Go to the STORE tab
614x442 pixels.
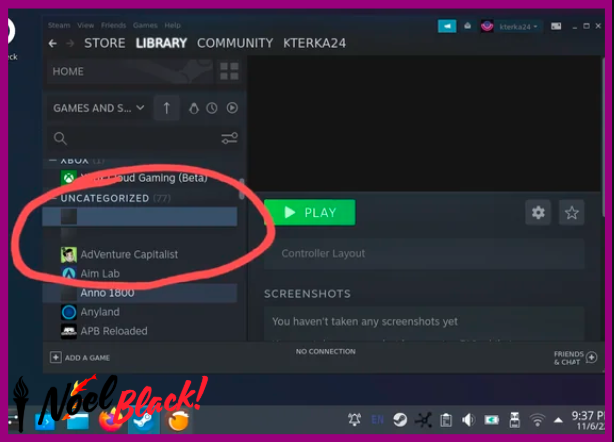coord(105,43)
